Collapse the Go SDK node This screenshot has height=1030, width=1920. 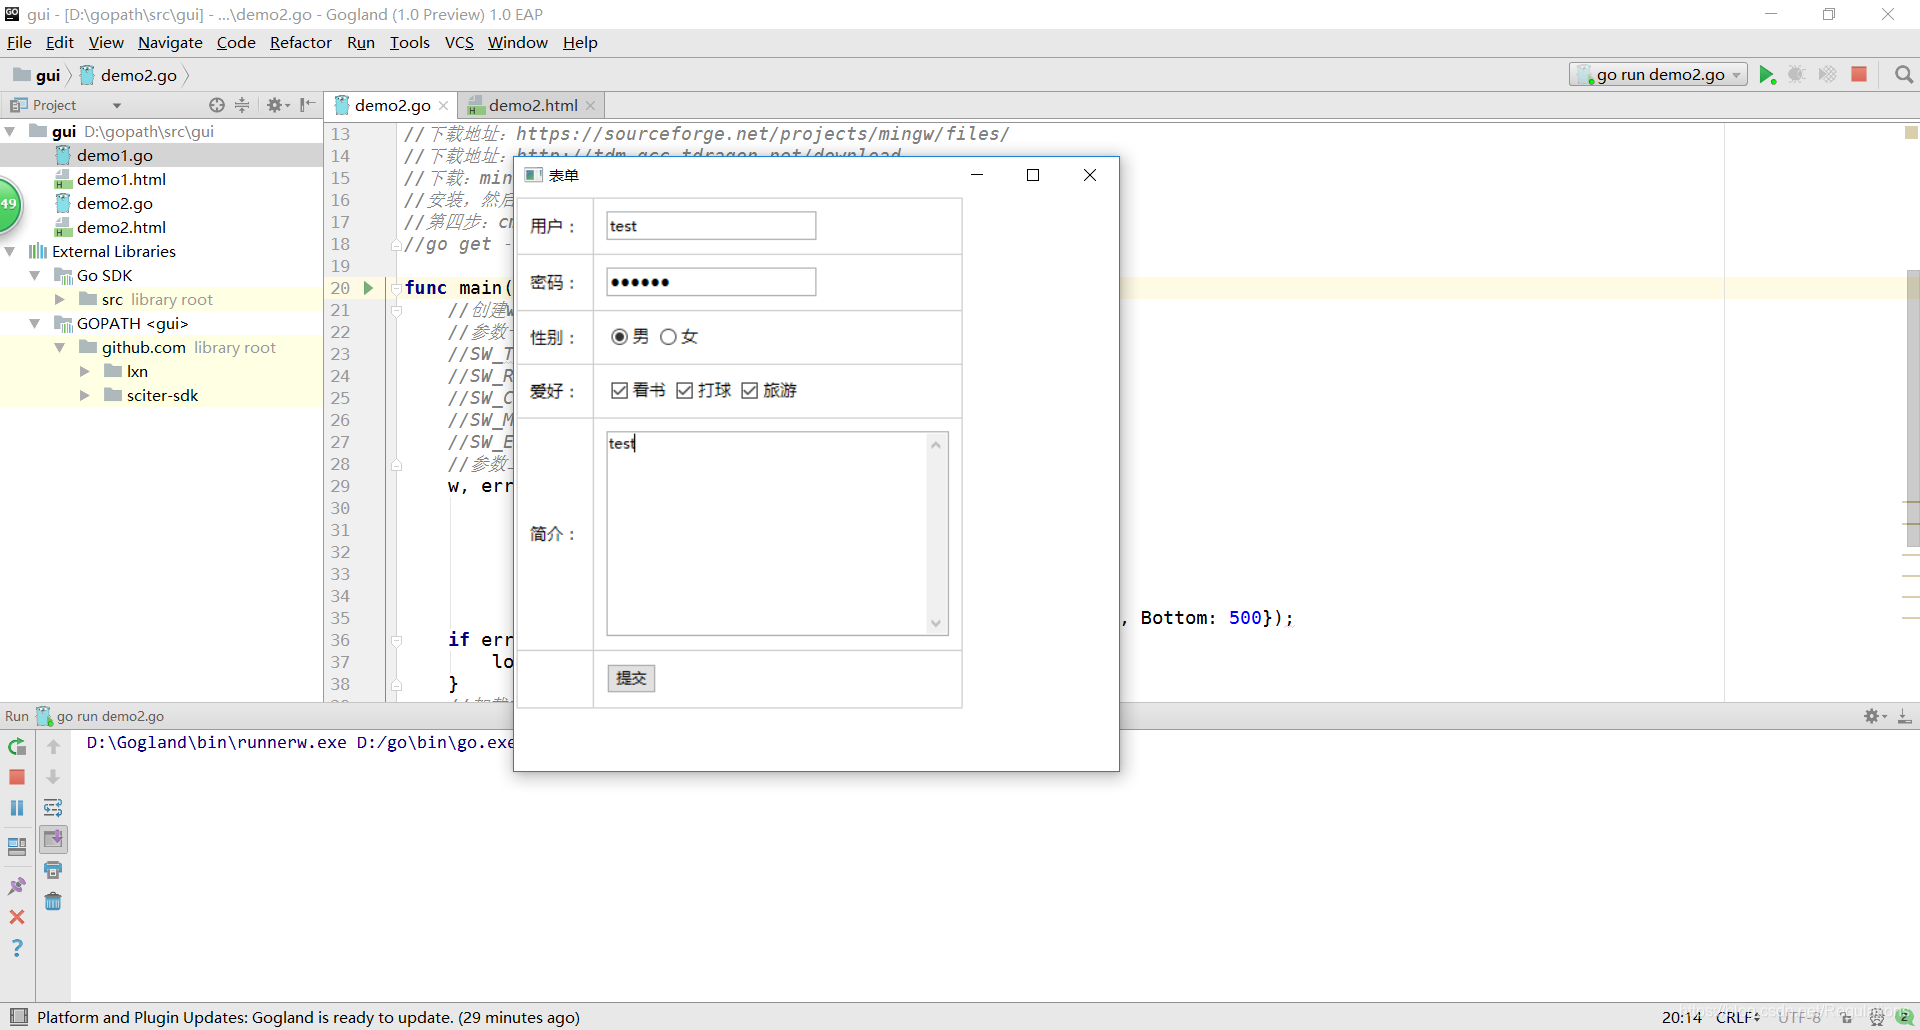point(35,275)
